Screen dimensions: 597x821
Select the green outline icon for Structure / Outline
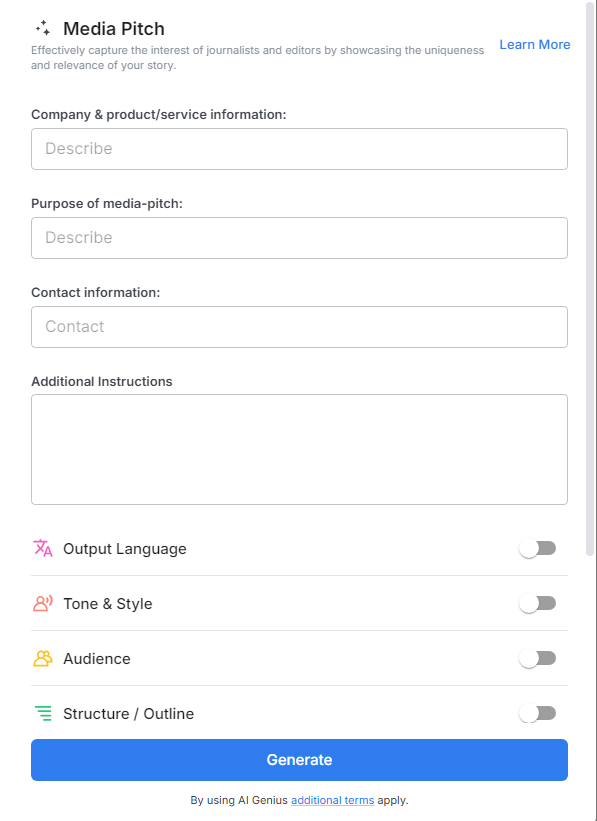point(41,713)
